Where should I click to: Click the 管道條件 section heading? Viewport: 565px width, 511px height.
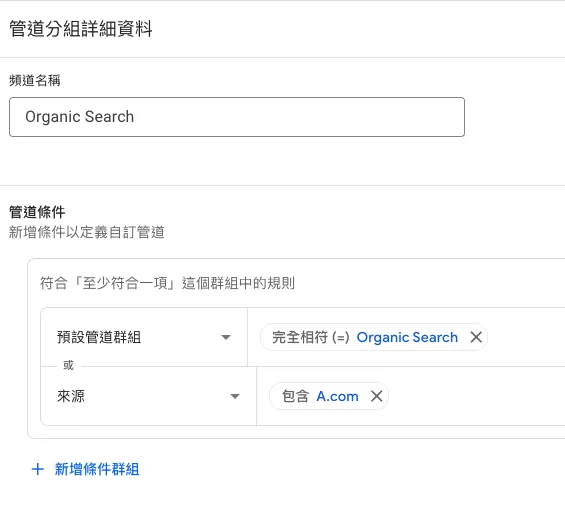click(x=37, y=212)
